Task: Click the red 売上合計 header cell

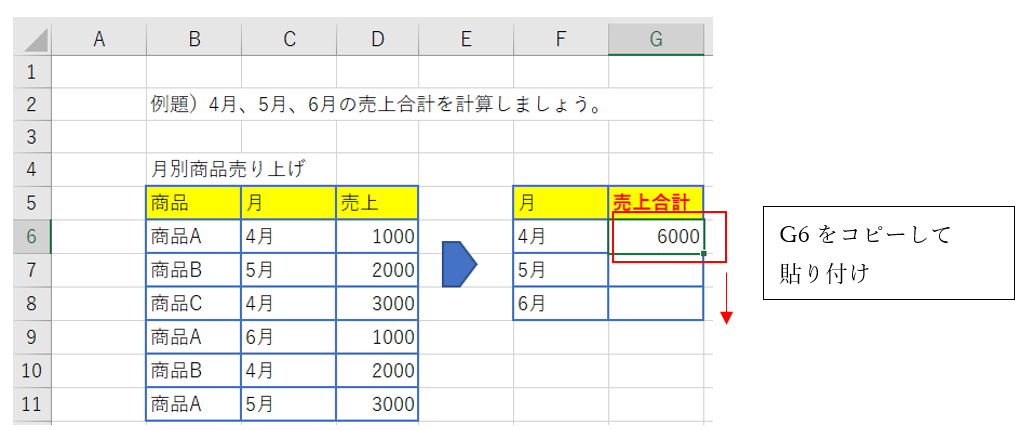Action: (x=656, y=203)
